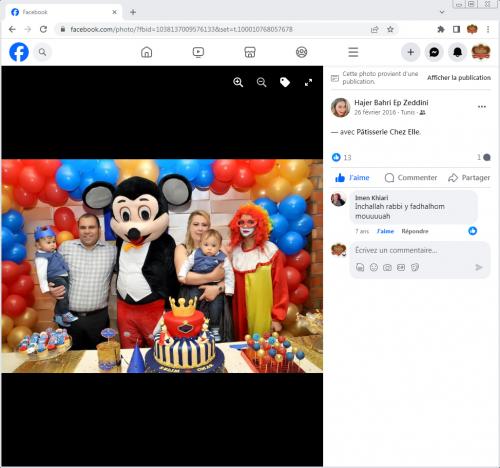Screen dimensions: 500x468
Task: Open the Chrome three-dot menu
Action: click(488, 29)
